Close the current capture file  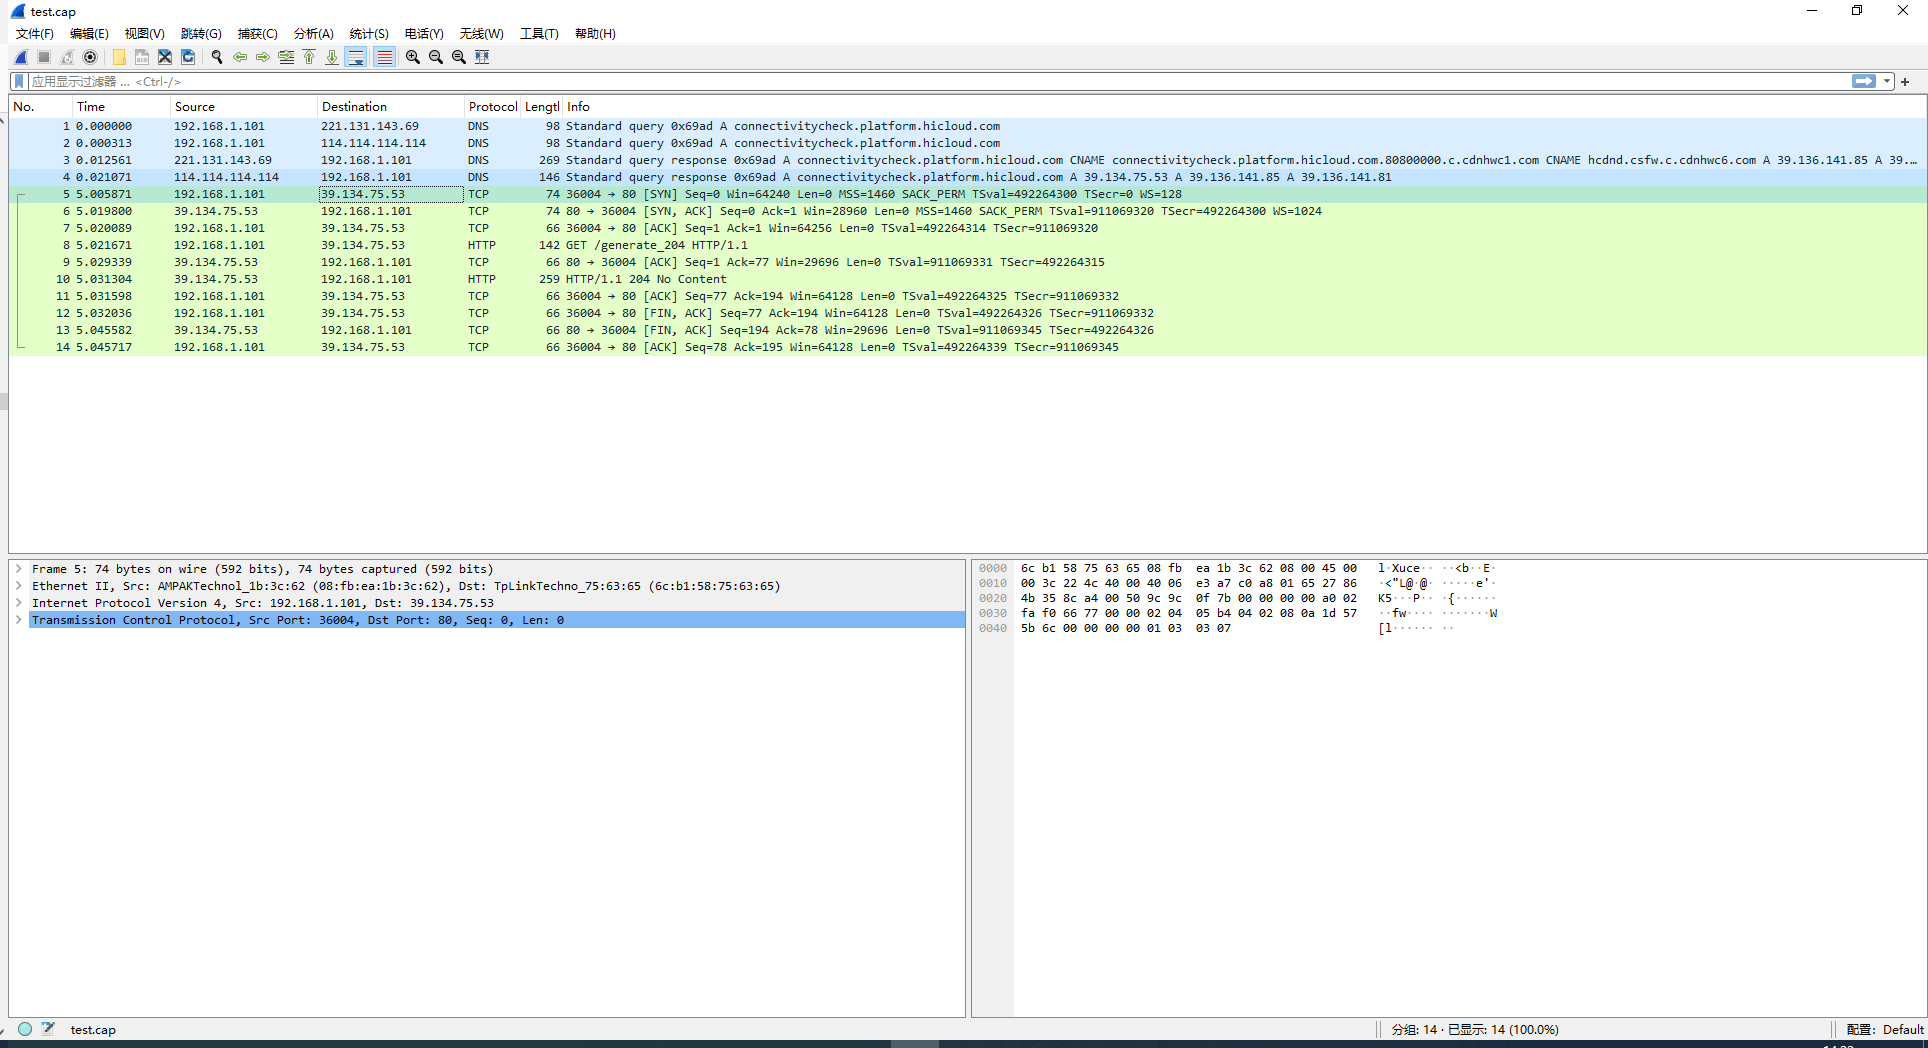pos(165,57)
